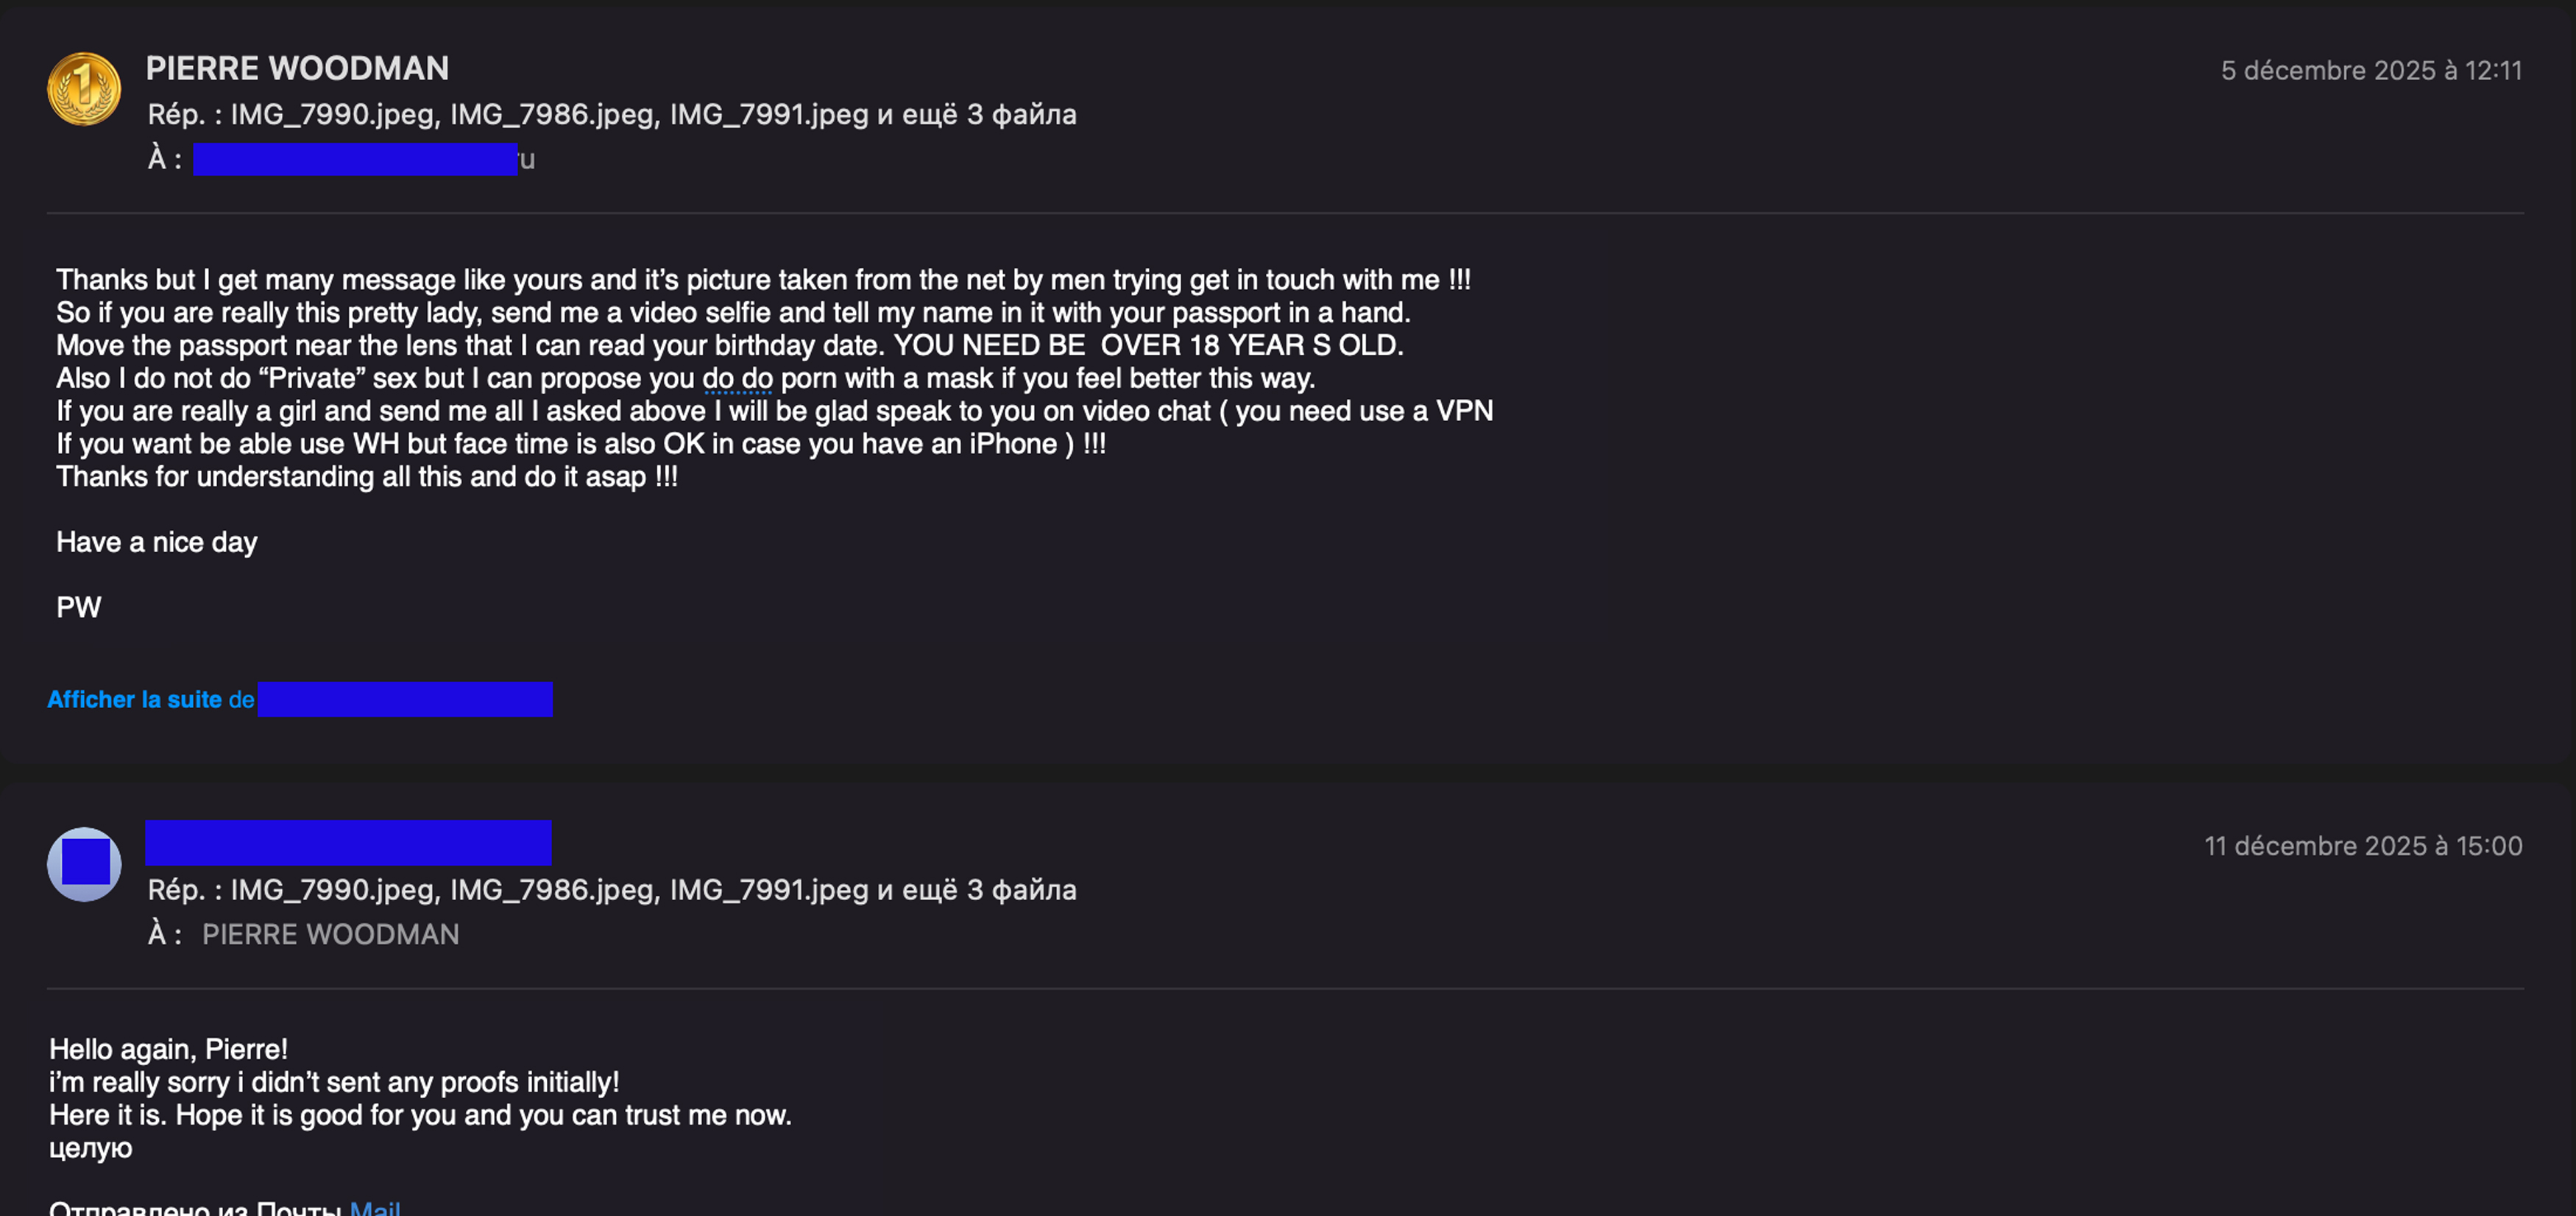Click the underlined "do do" spelling suggestion
This screenshot has height=1216, width=2576.
pyautogui.click(x=737, y=379)
